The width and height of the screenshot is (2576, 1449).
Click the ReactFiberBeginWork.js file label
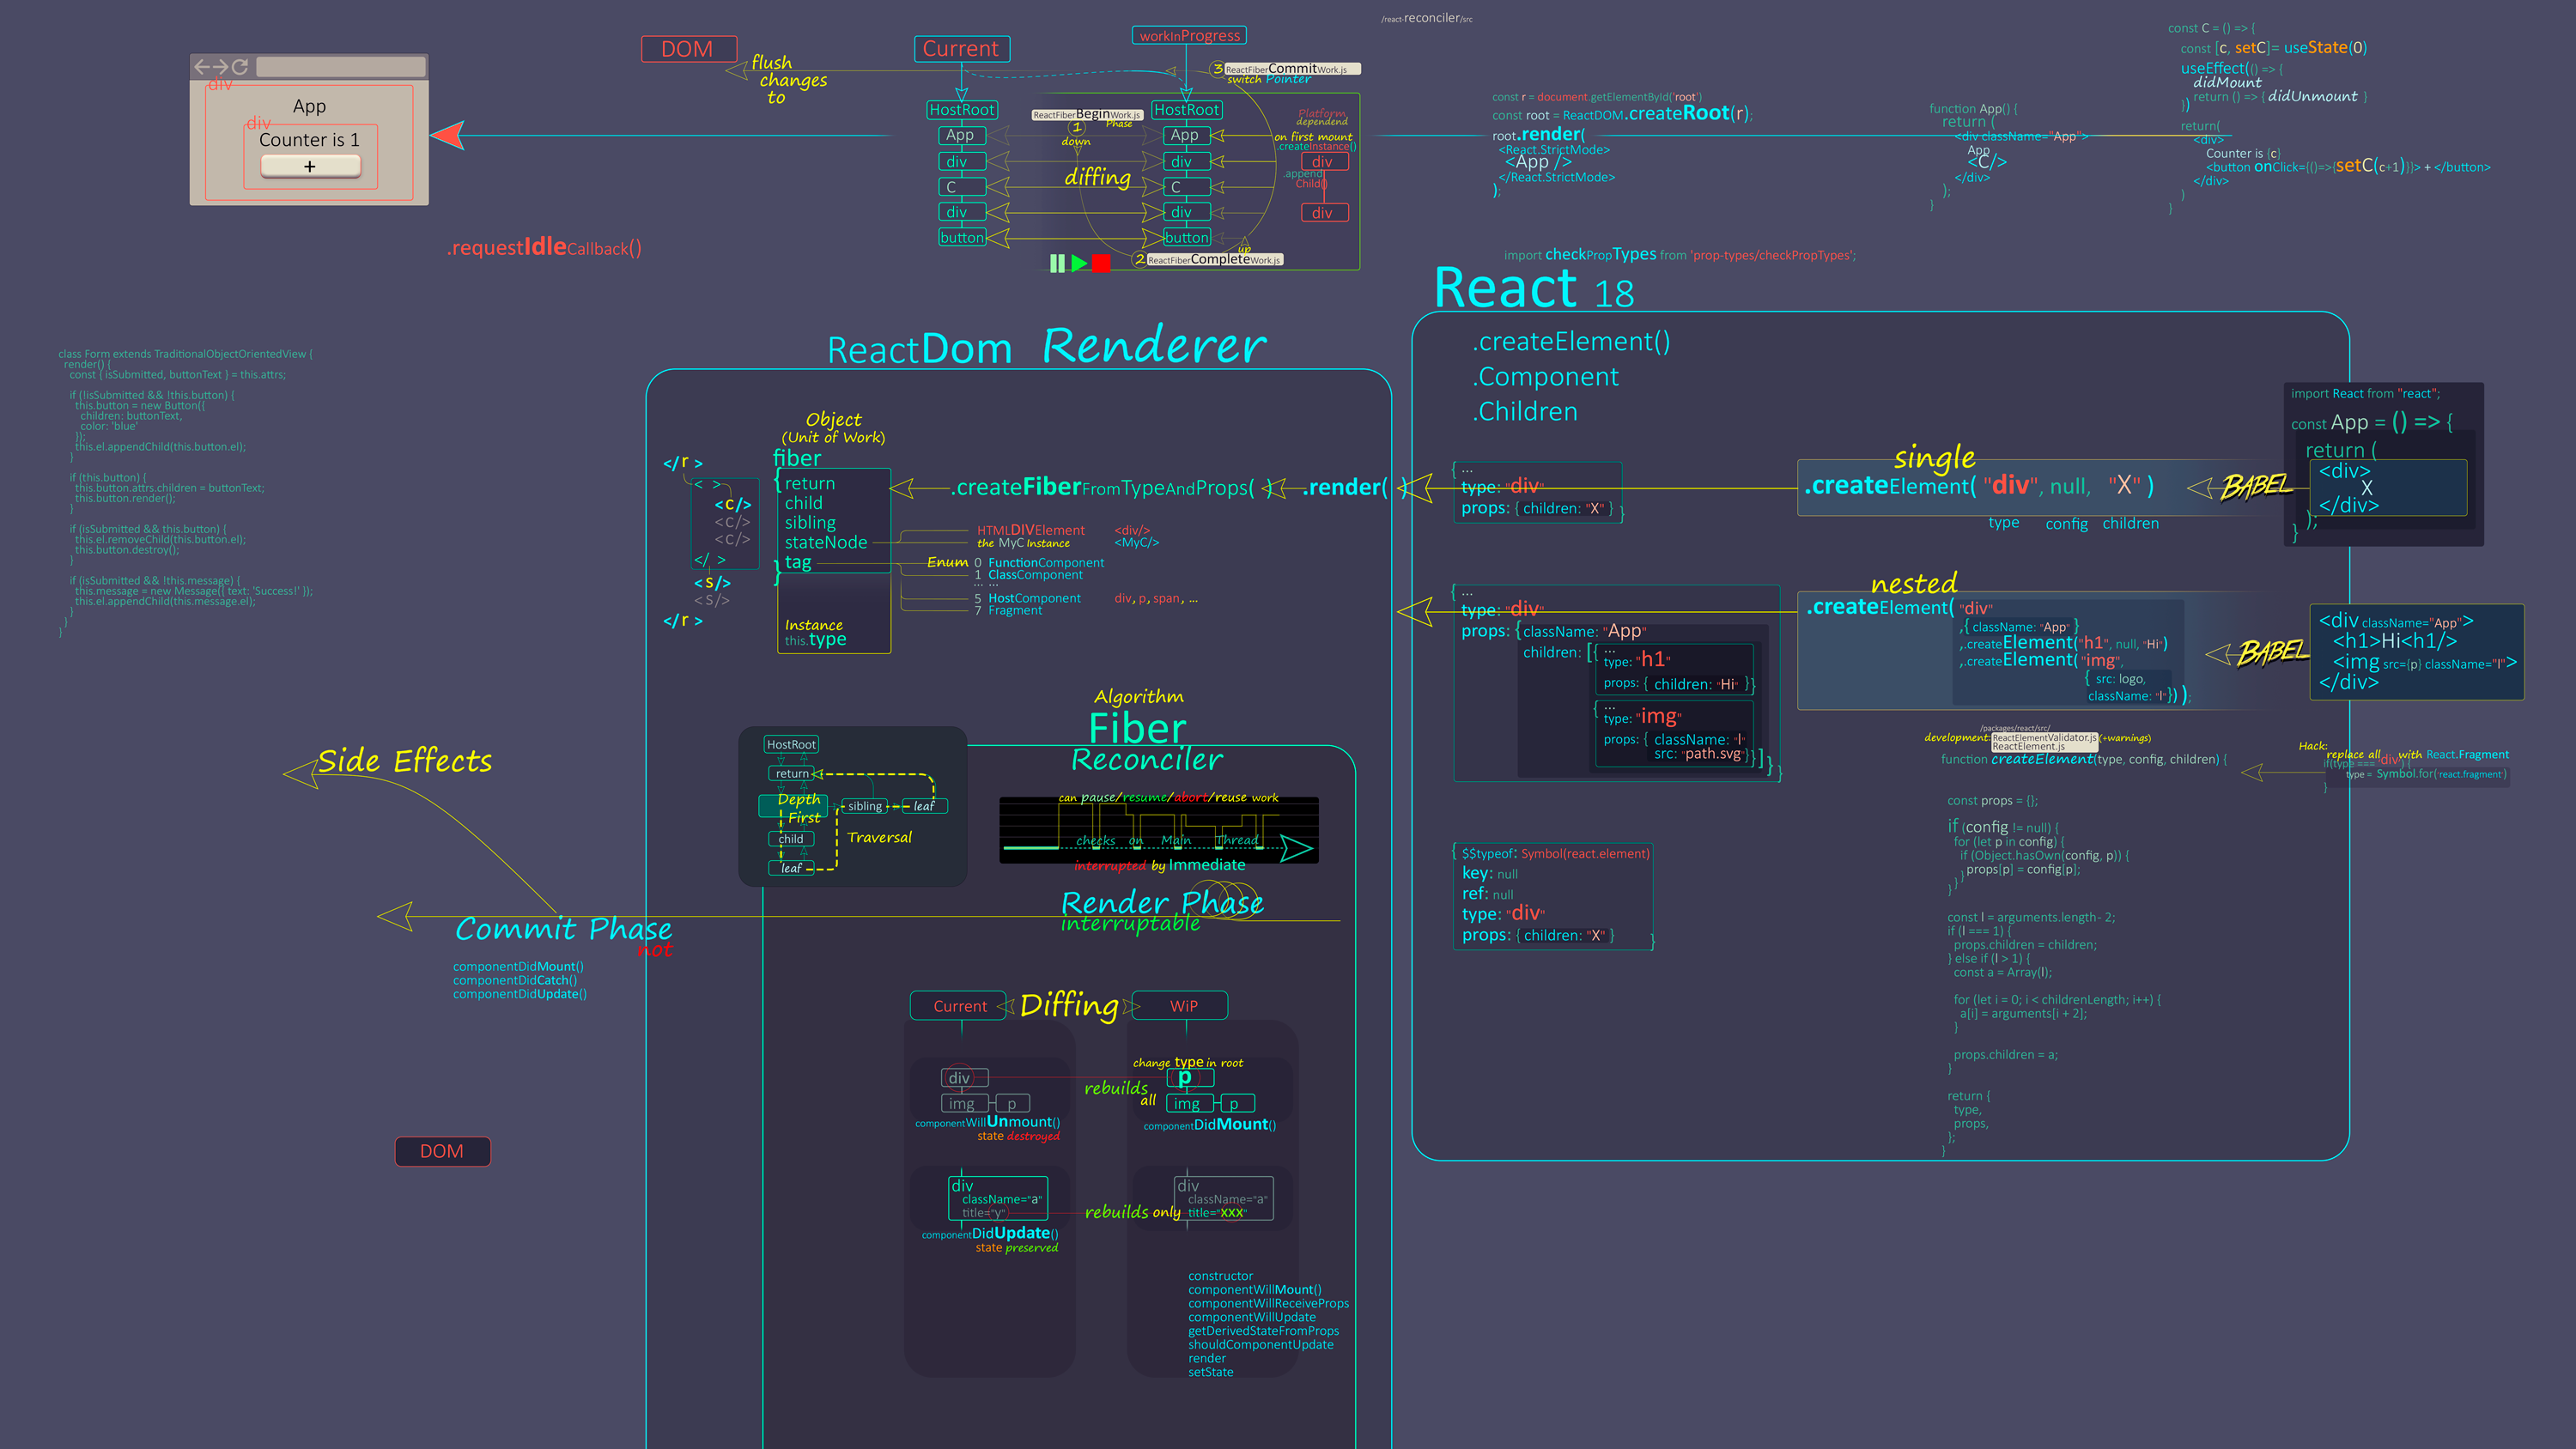[x=1087, y=115]
